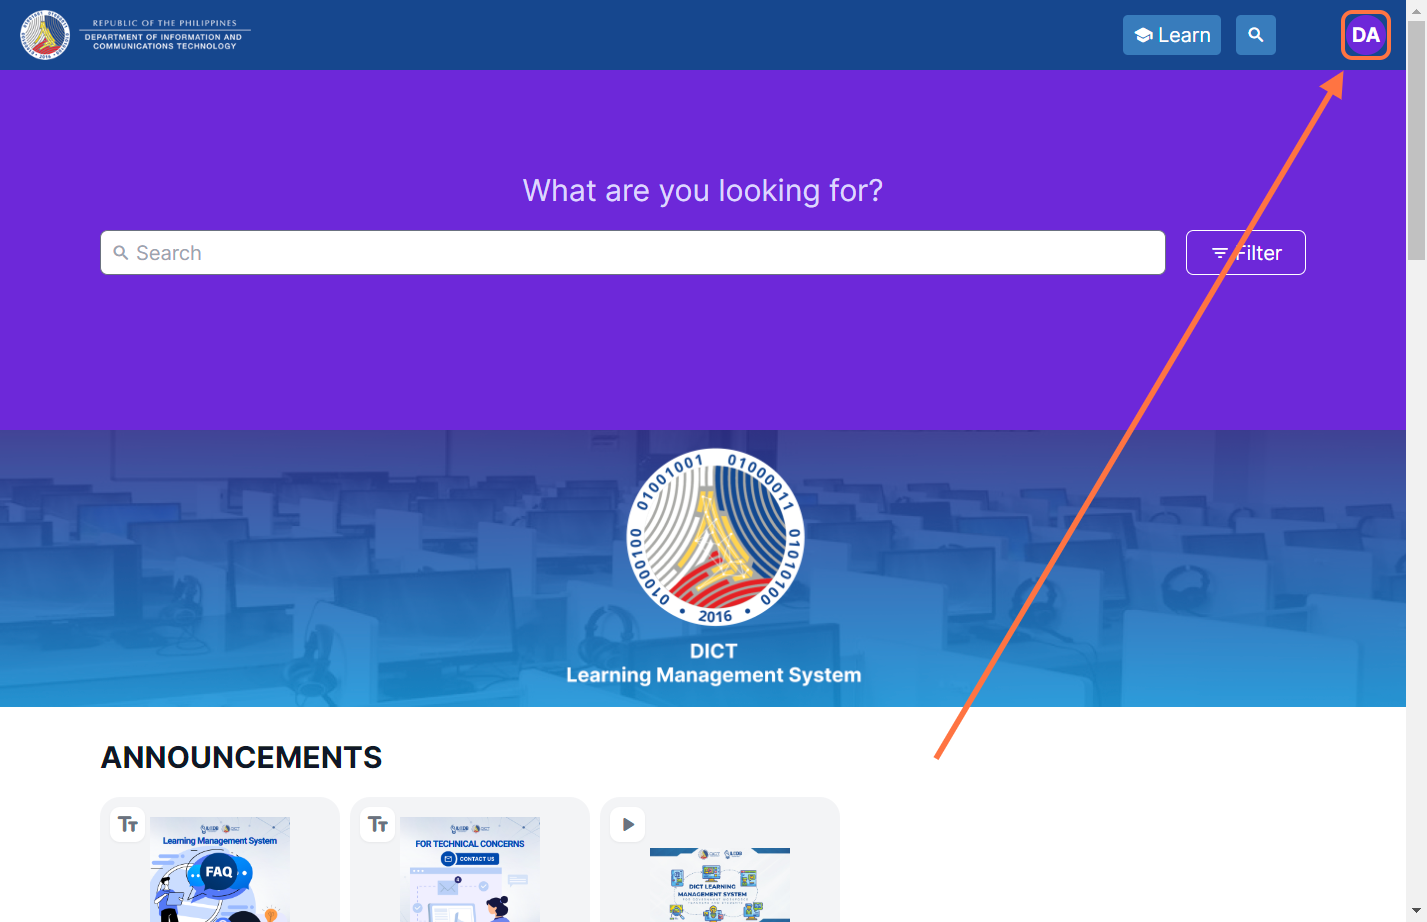Open the Filter options
The width and height of the screenshot is (1427, 922).
(x=1246, y=253)
